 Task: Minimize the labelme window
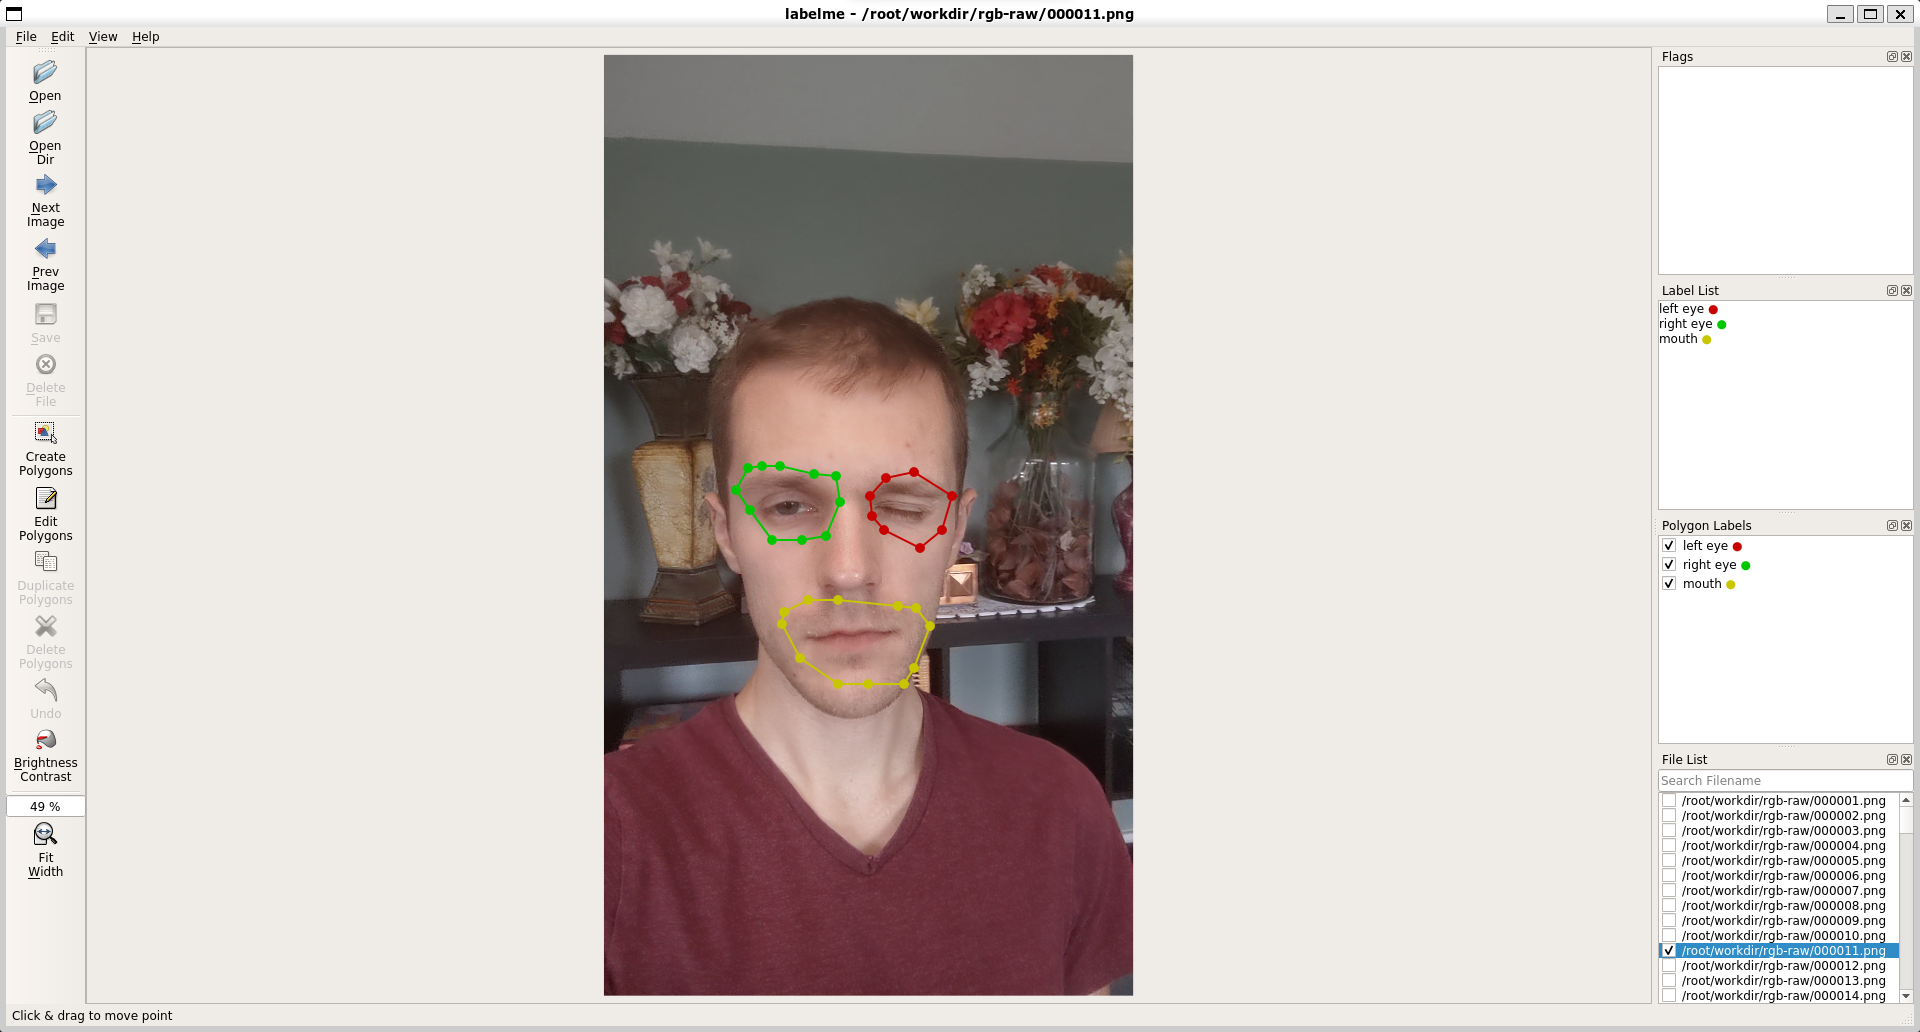click(x=1840, y=14)
